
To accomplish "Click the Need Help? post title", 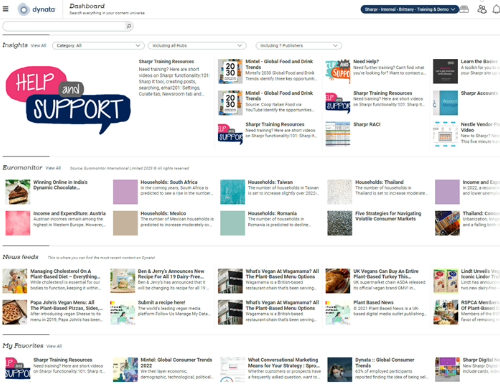I will pos(366,62).
